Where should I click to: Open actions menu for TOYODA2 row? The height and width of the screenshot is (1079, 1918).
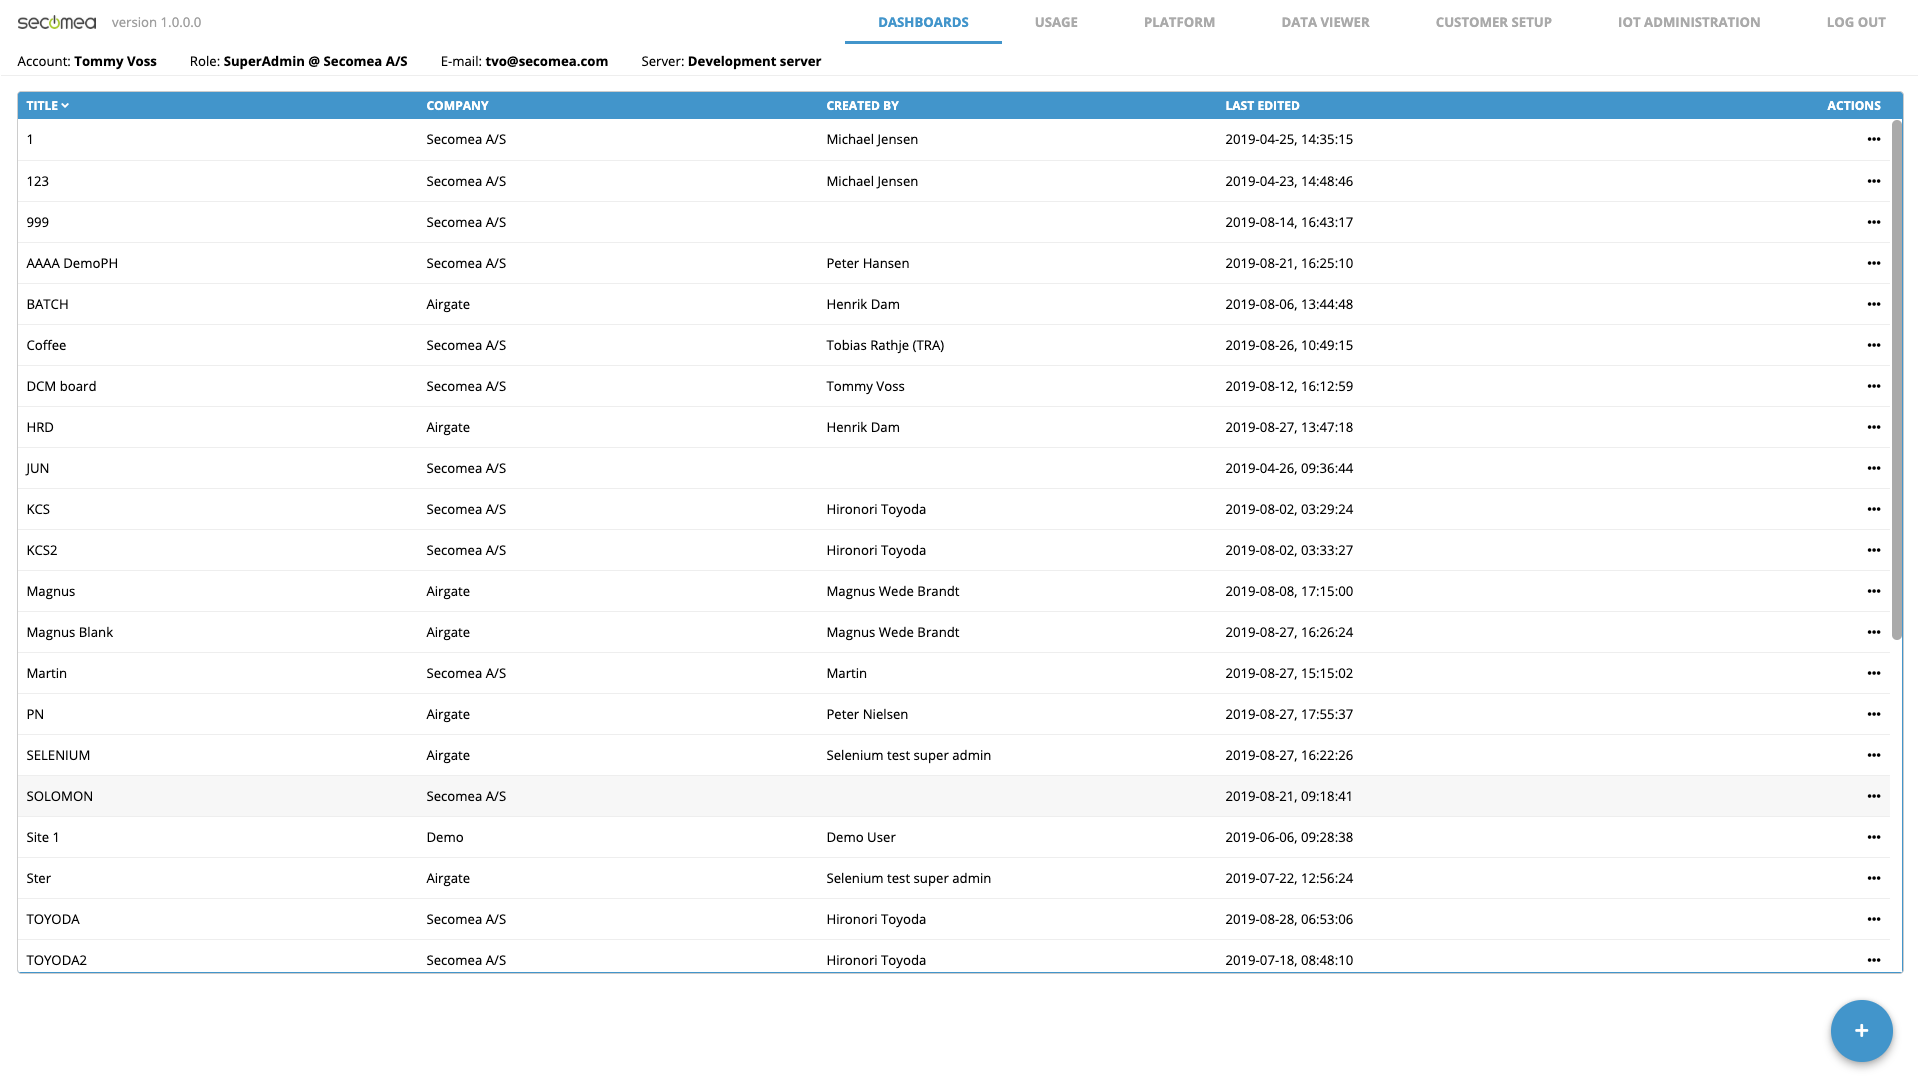pos(1873,960)
